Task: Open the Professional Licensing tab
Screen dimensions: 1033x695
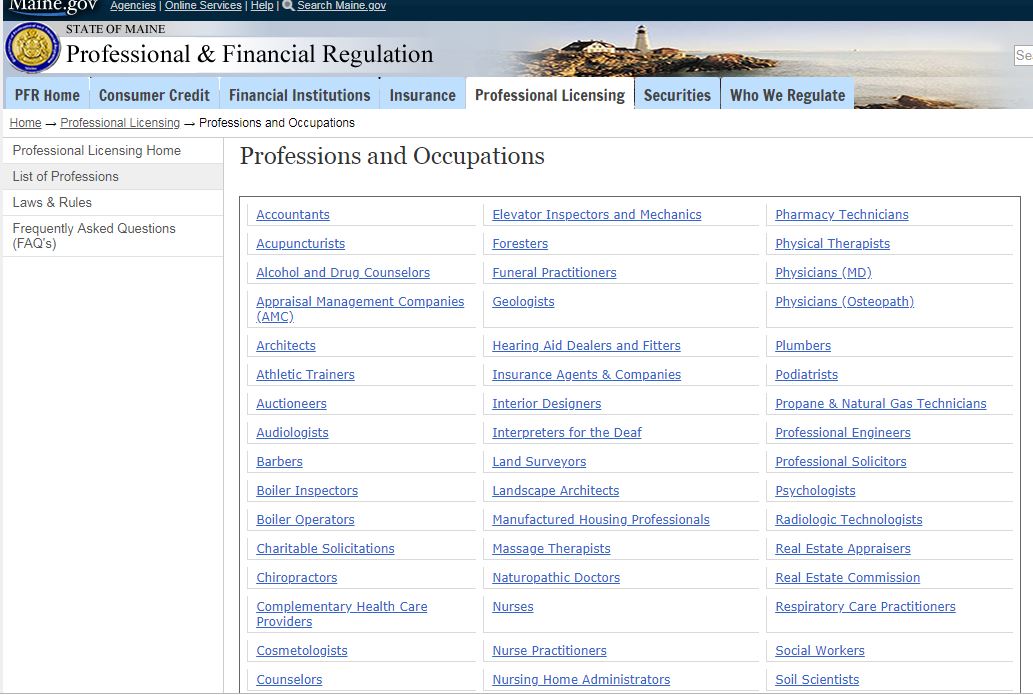Action: click(x=549, y=95)
